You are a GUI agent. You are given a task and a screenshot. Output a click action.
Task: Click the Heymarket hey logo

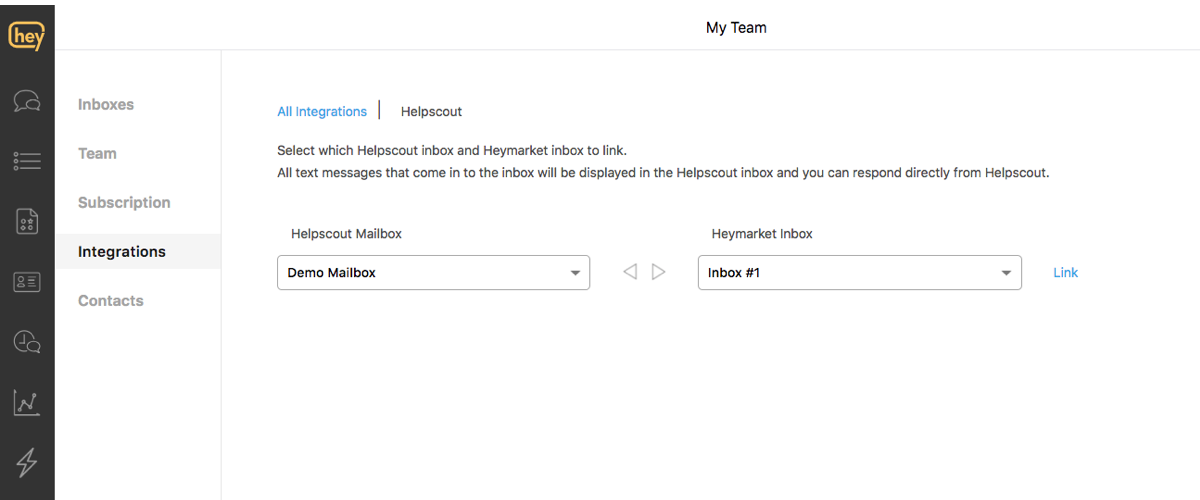coord(27,36)
